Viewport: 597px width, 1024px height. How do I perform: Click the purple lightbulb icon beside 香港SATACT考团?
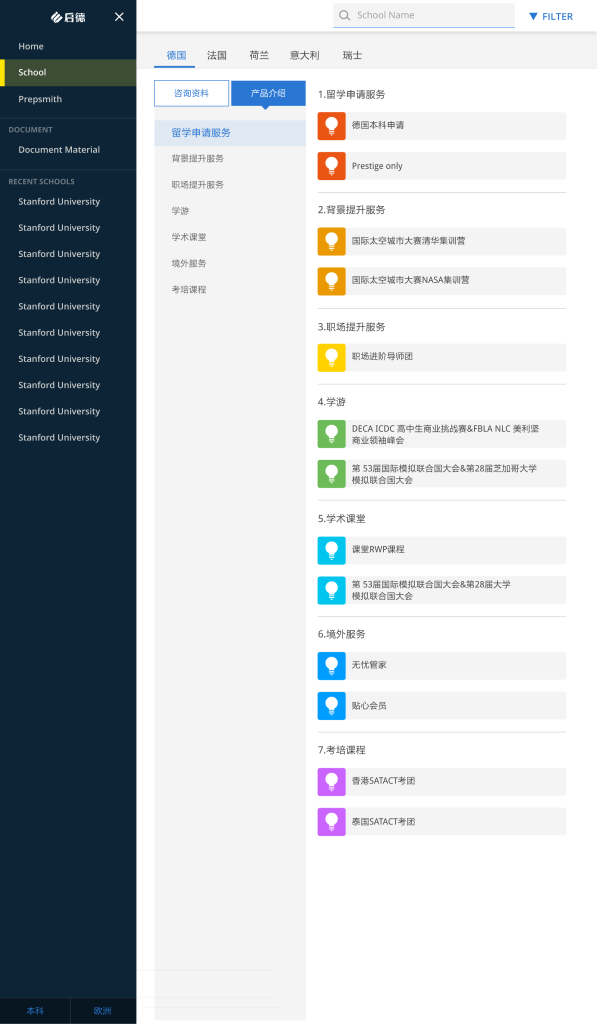coord(331,782)
